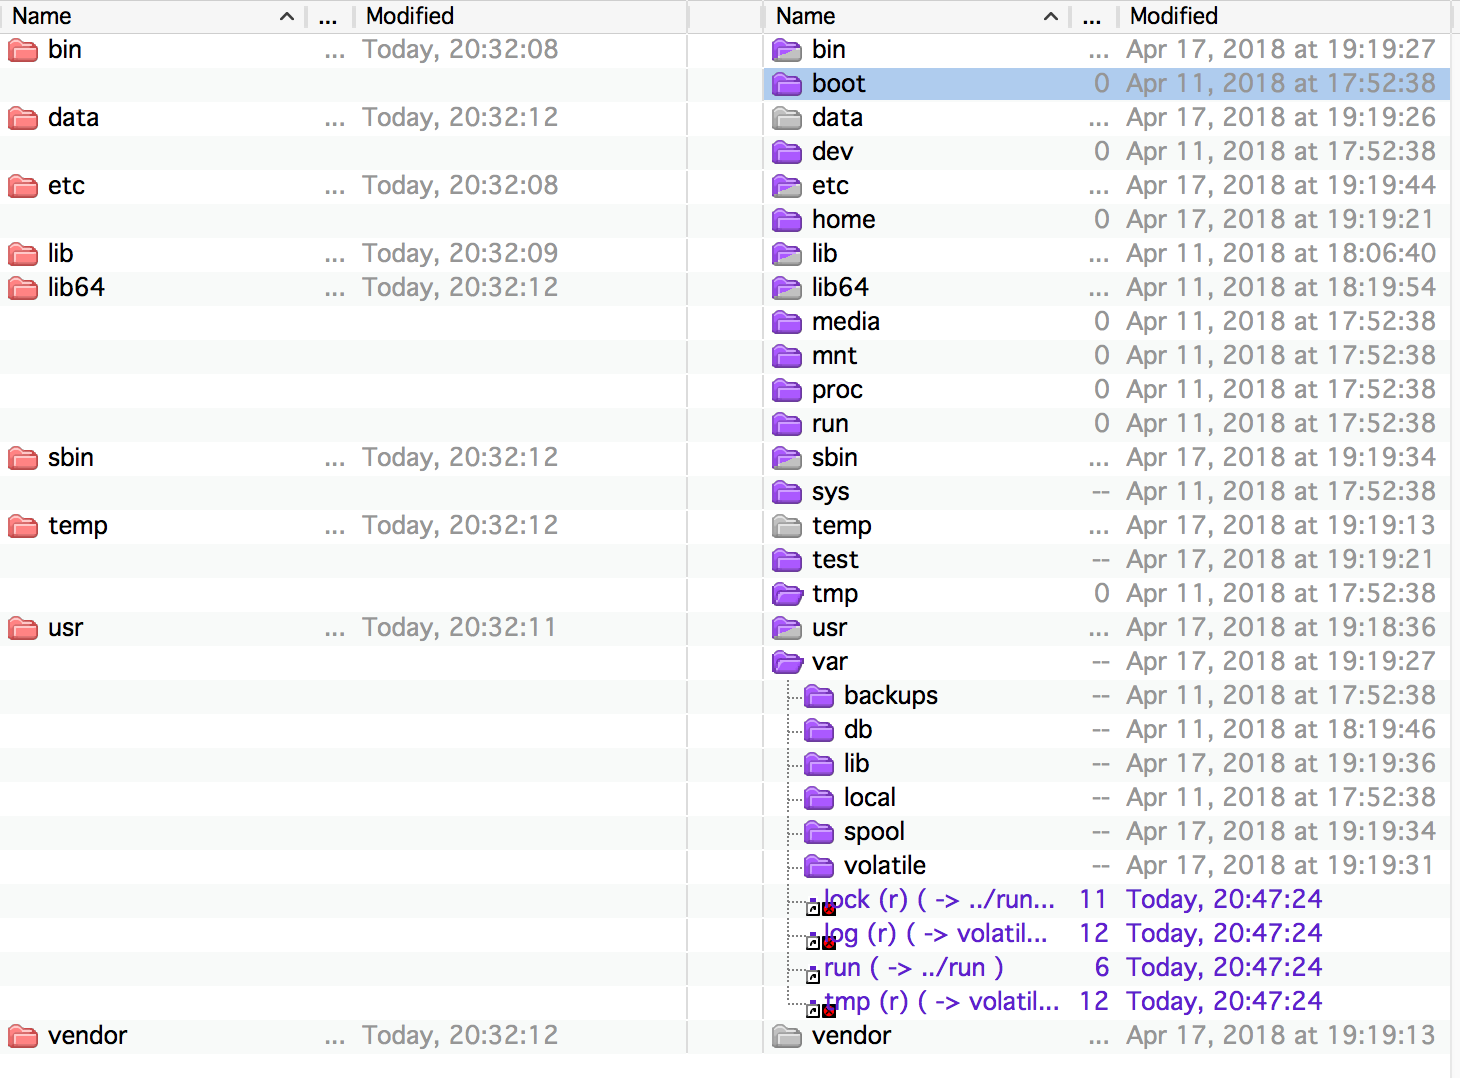Select the temp folder name in right pane
Screen dimensions: 1460x1078
tap(842, 526)
